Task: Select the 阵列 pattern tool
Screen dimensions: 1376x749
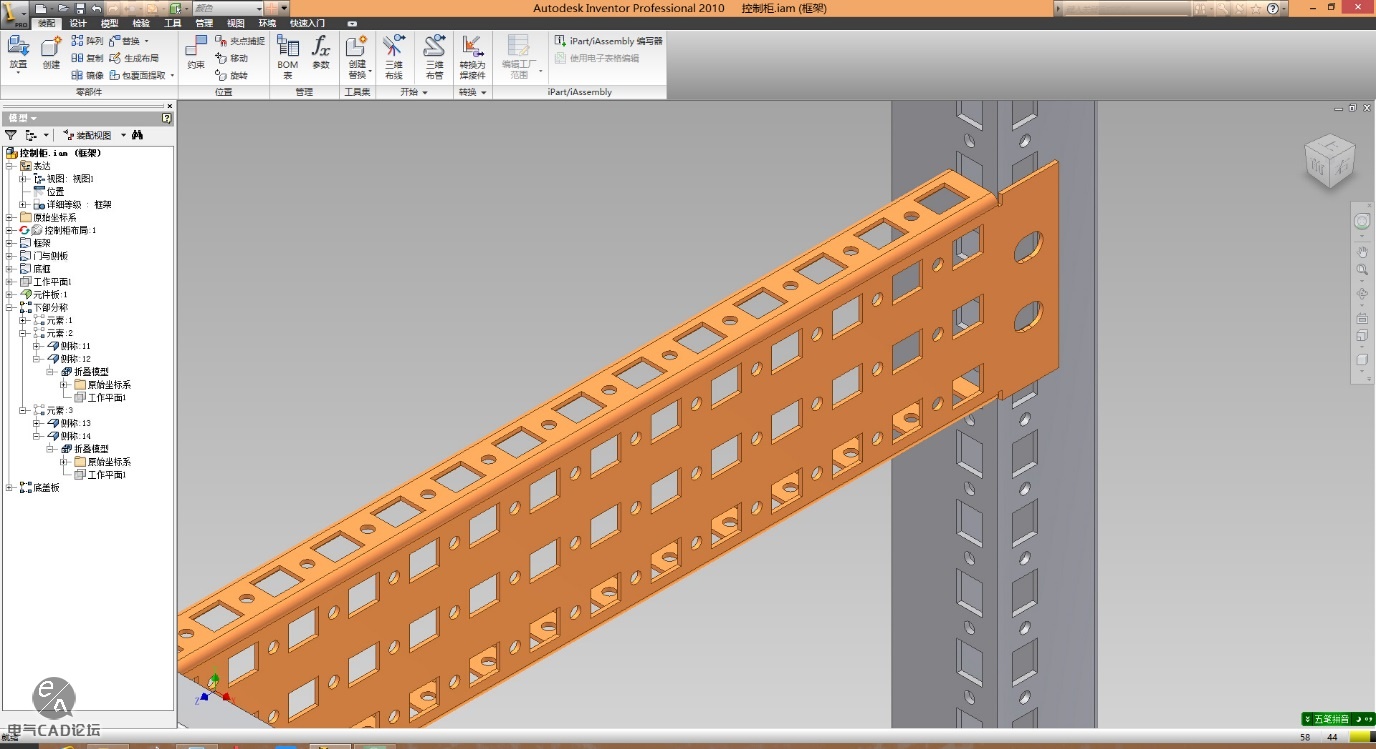Action: tap(87, 41)
